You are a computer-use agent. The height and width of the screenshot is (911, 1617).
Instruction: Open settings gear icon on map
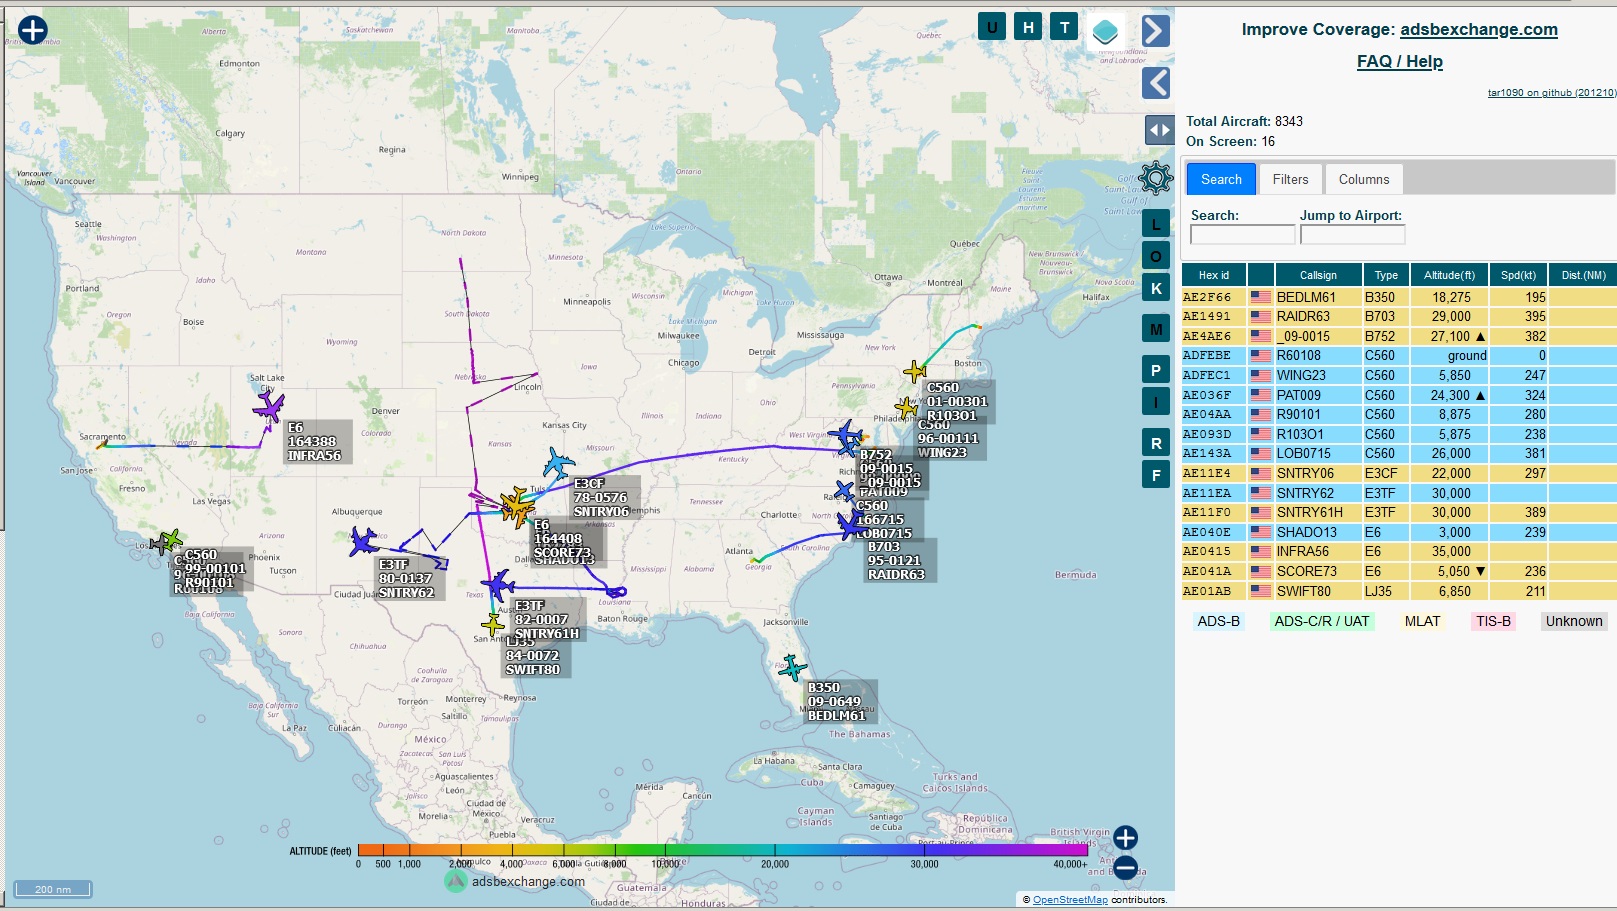[1155, 178]
